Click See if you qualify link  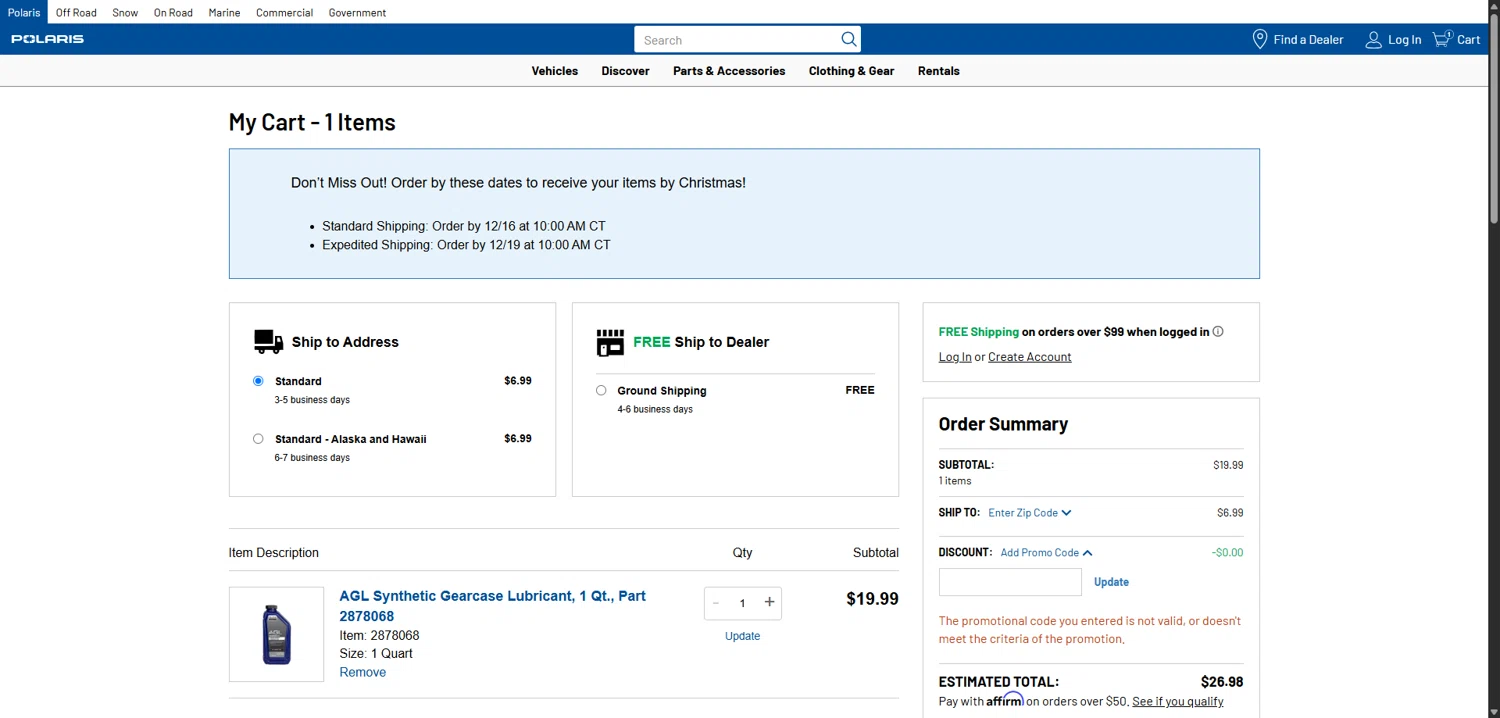tap(1177, 702)
